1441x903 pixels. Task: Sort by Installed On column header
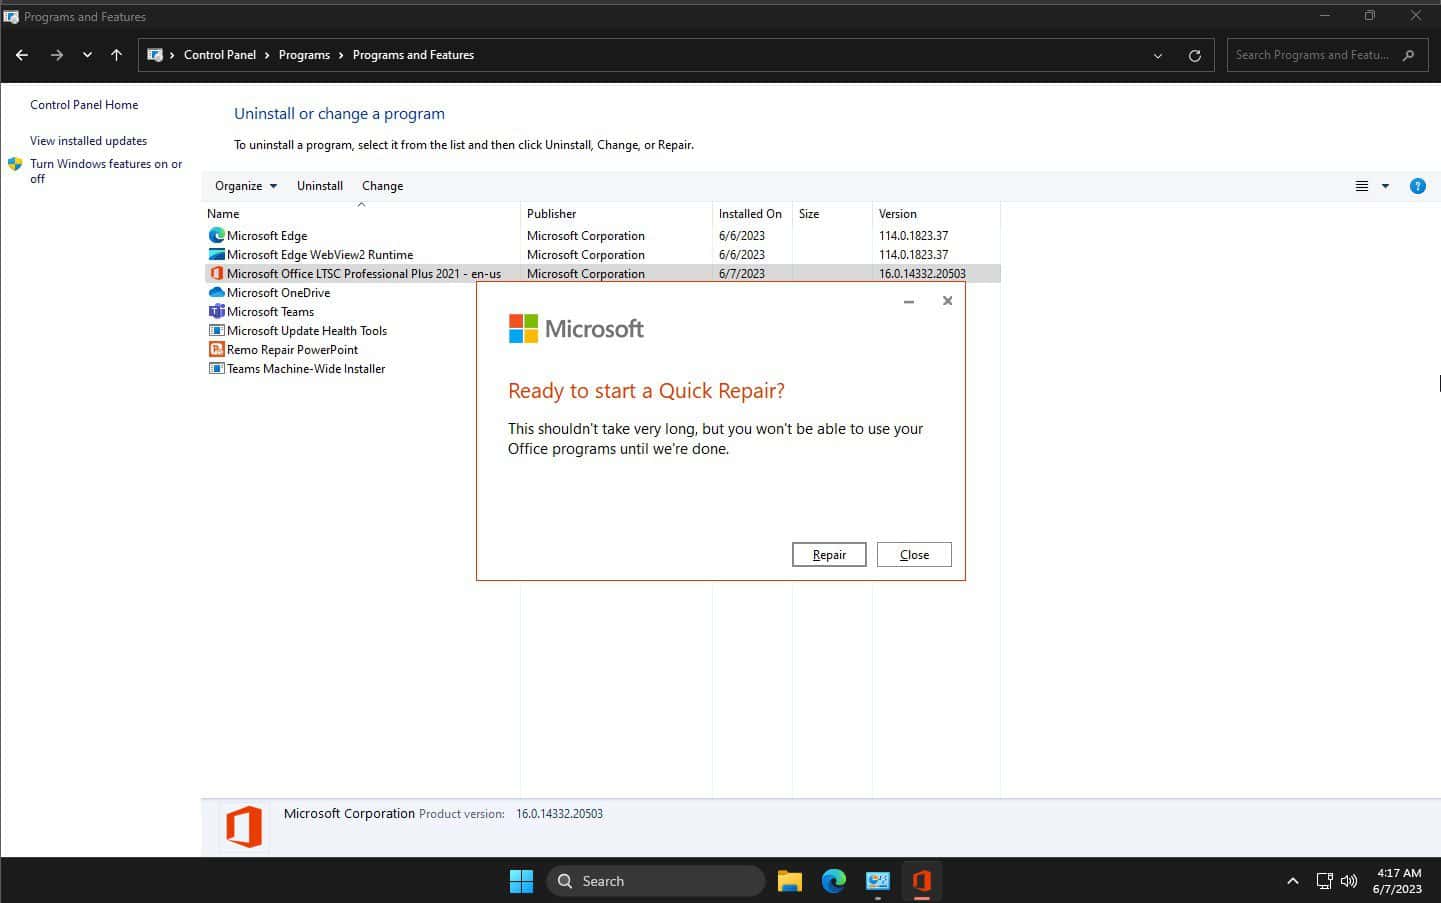click(x=752, y=213)
